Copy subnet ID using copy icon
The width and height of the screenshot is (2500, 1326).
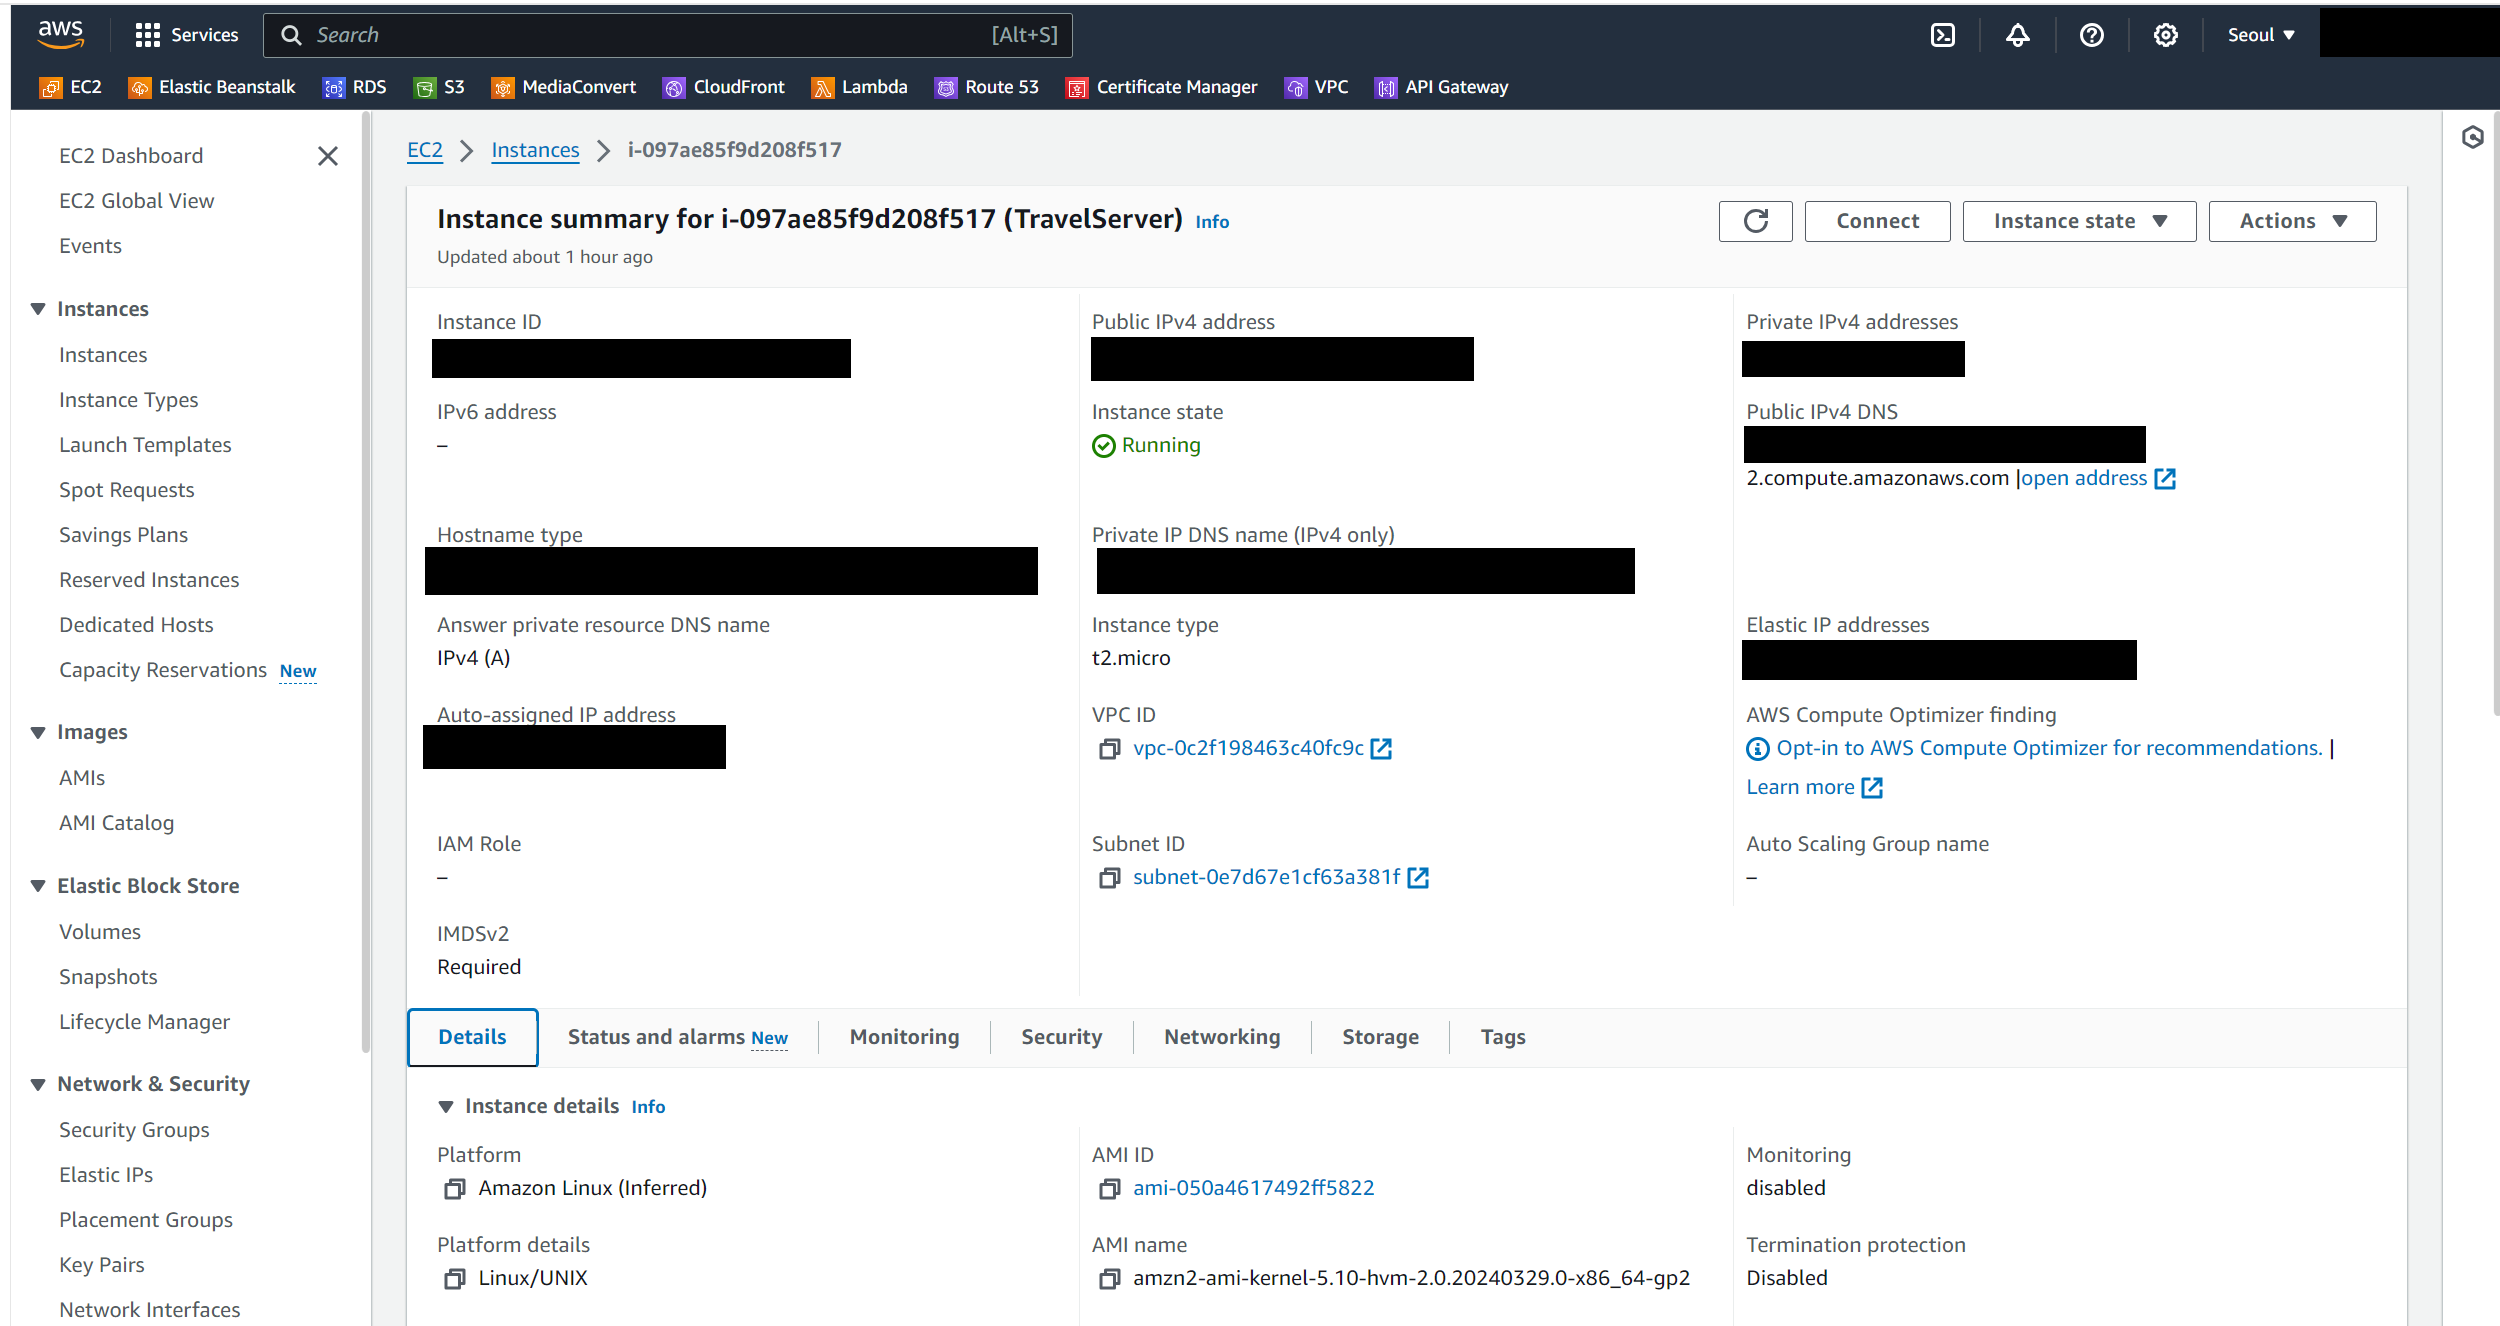pyautogui.click(x=1109, y=878)
